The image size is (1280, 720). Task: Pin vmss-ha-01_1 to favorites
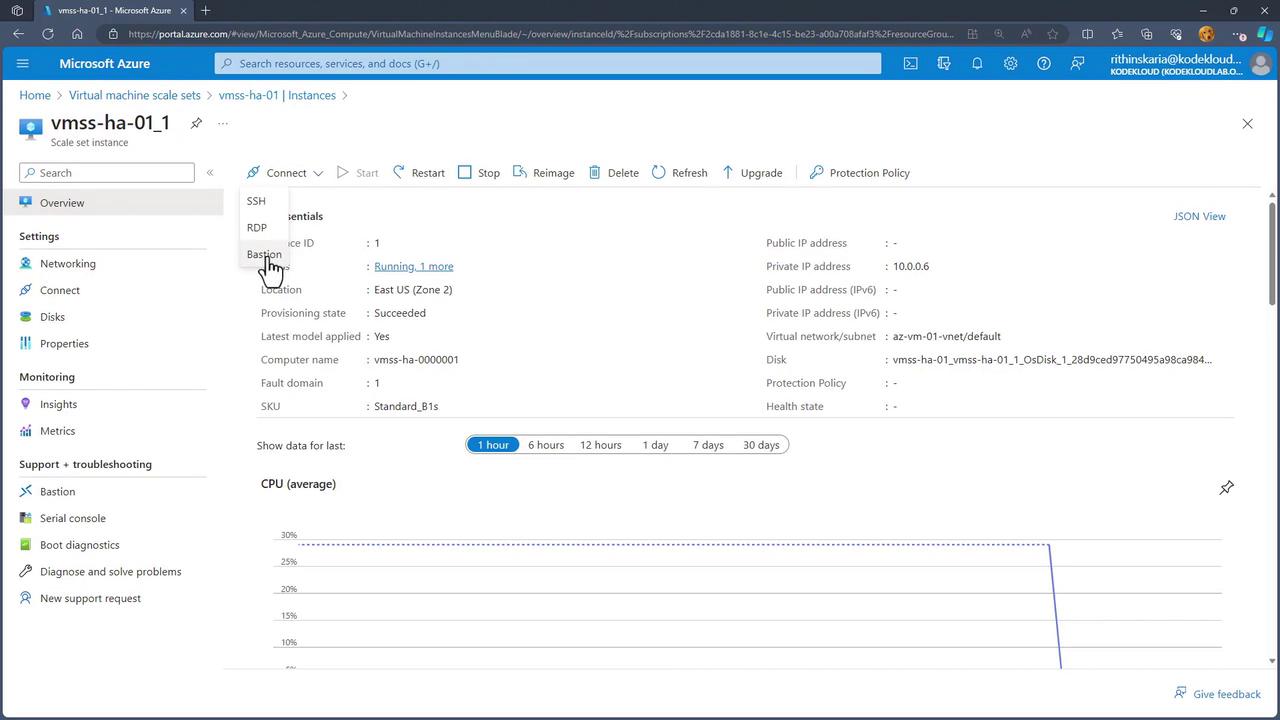196,123
